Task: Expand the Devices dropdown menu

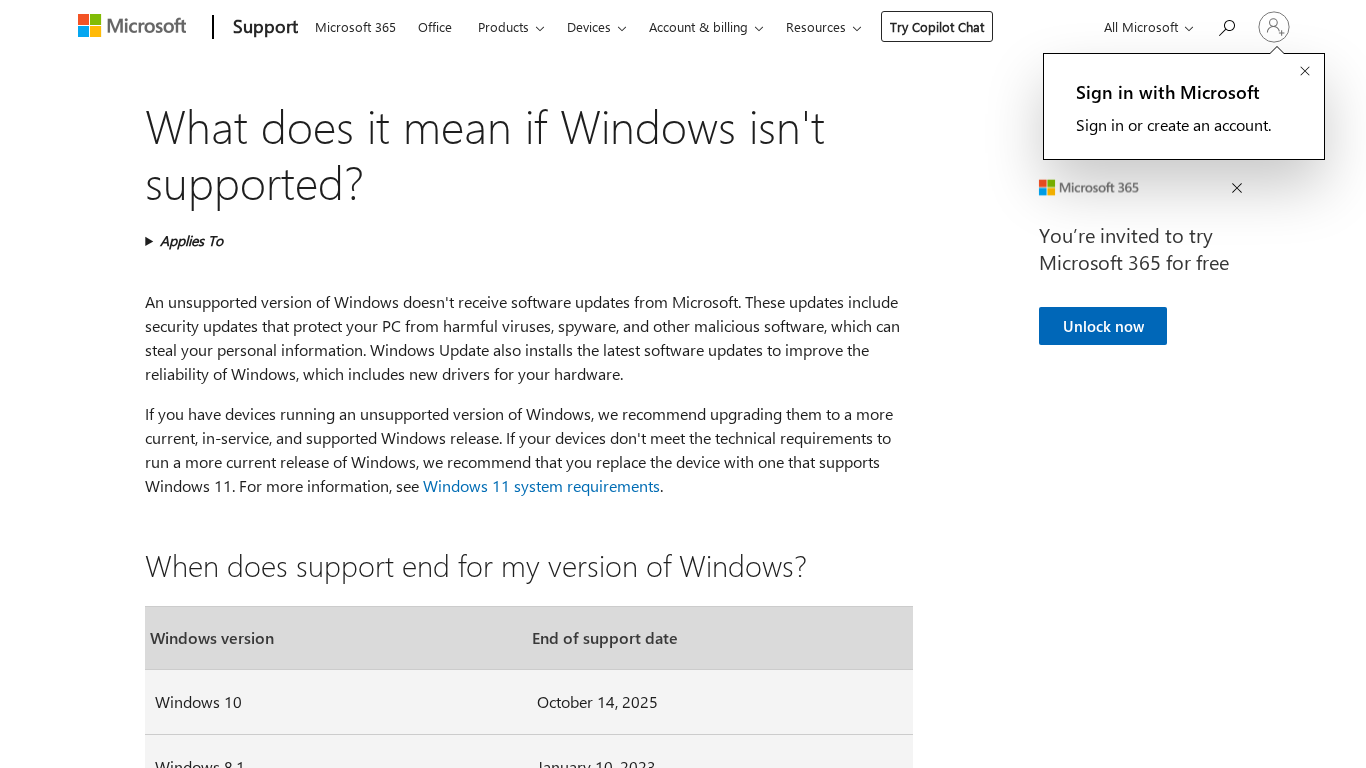Action: (596, 28)
